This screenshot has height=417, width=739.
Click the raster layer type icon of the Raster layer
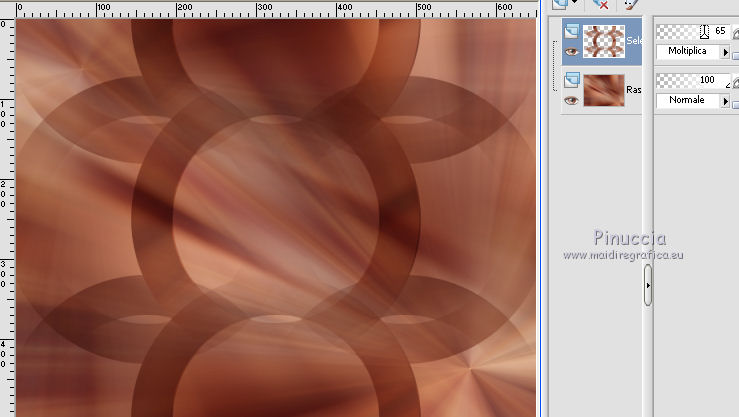[x=572, y=80]
